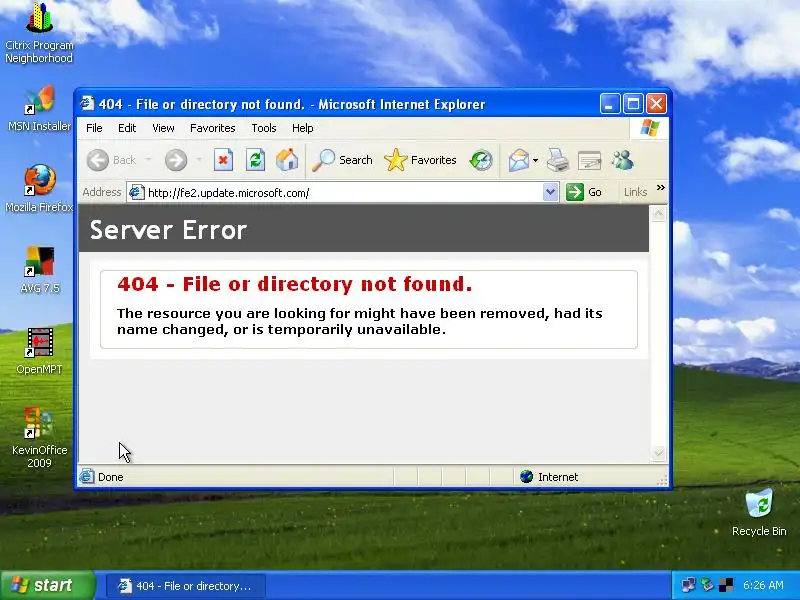Click the red 404 error headline
The height and width of the screenshot is (600, 800).
[294, 284]
